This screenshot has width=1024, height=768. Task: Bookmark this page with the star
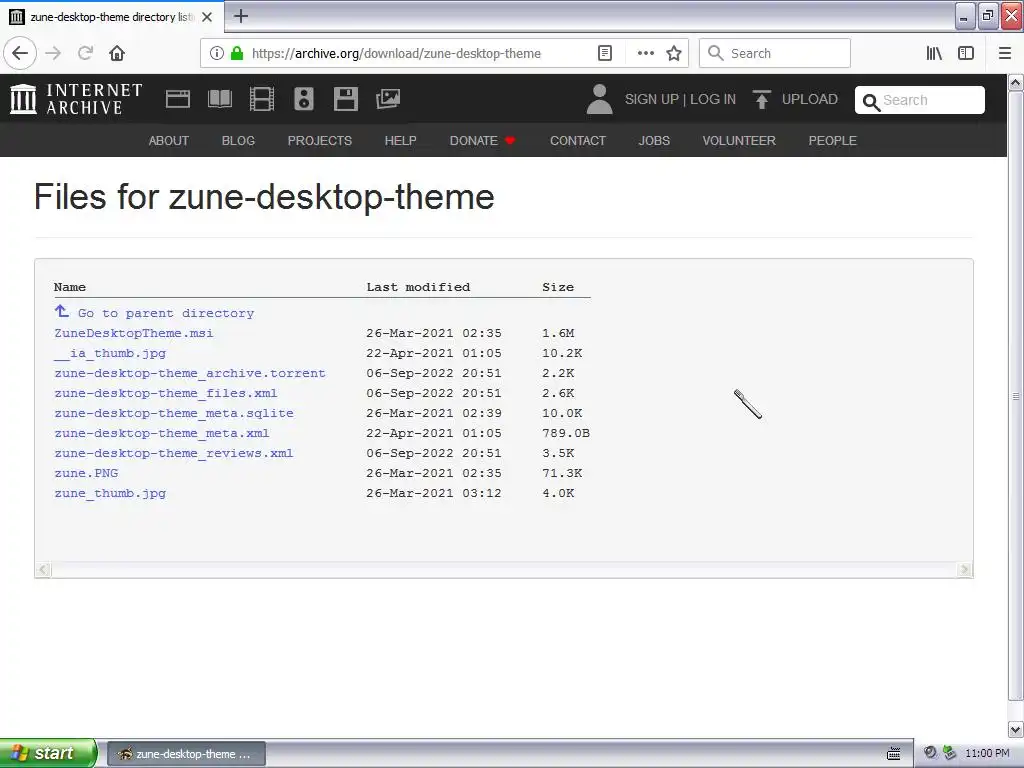(674, 53)
